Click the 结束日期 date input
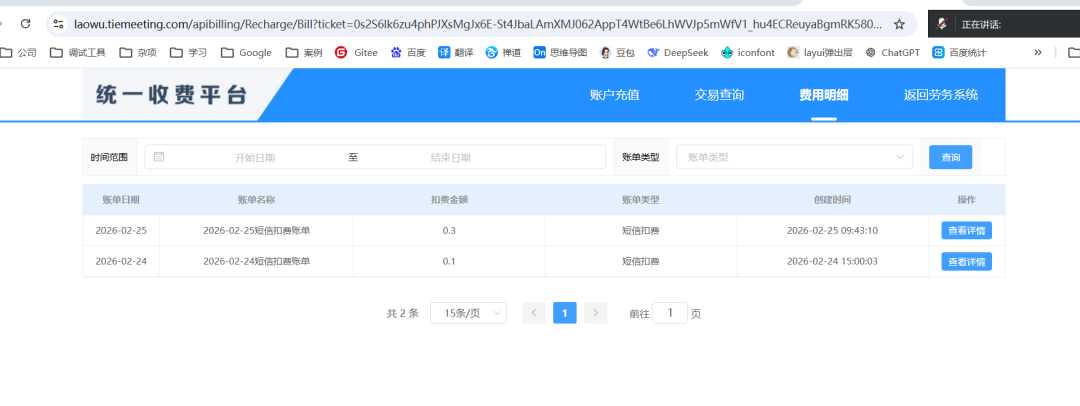This screenshot has width=1080, height=406. tap(450, 157)
